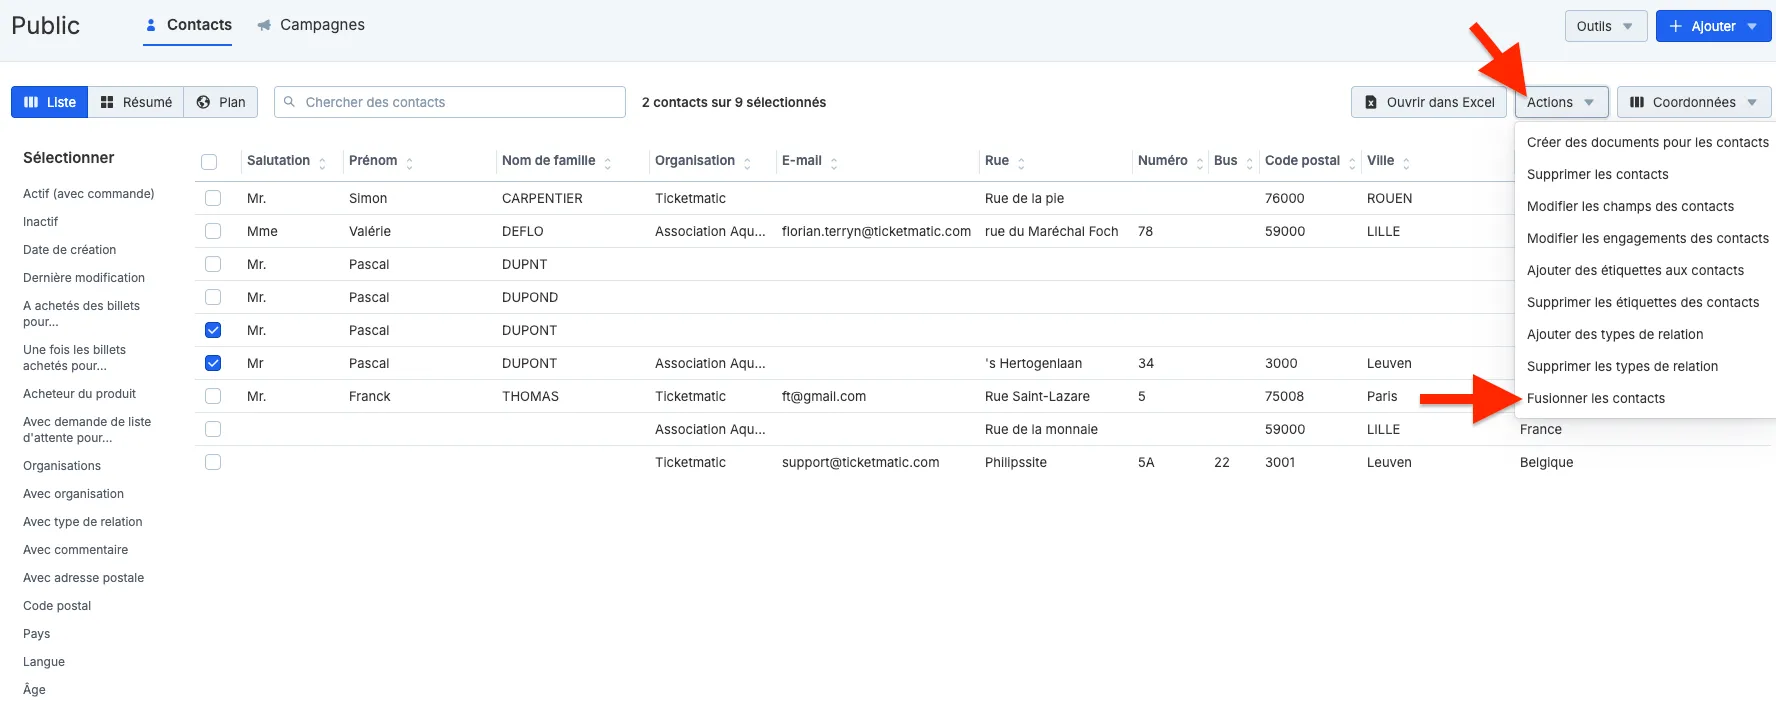Sort by Code postal column arrows
This screenshot has height=703, width=1776.
pos(1352,162)
